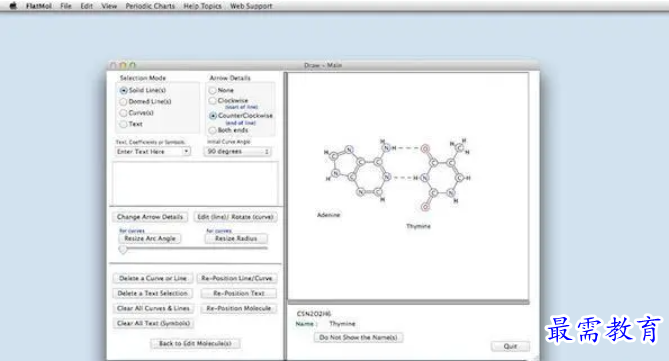
Task: Click Do Not Show the Name(s)
Action: (358, 338)
